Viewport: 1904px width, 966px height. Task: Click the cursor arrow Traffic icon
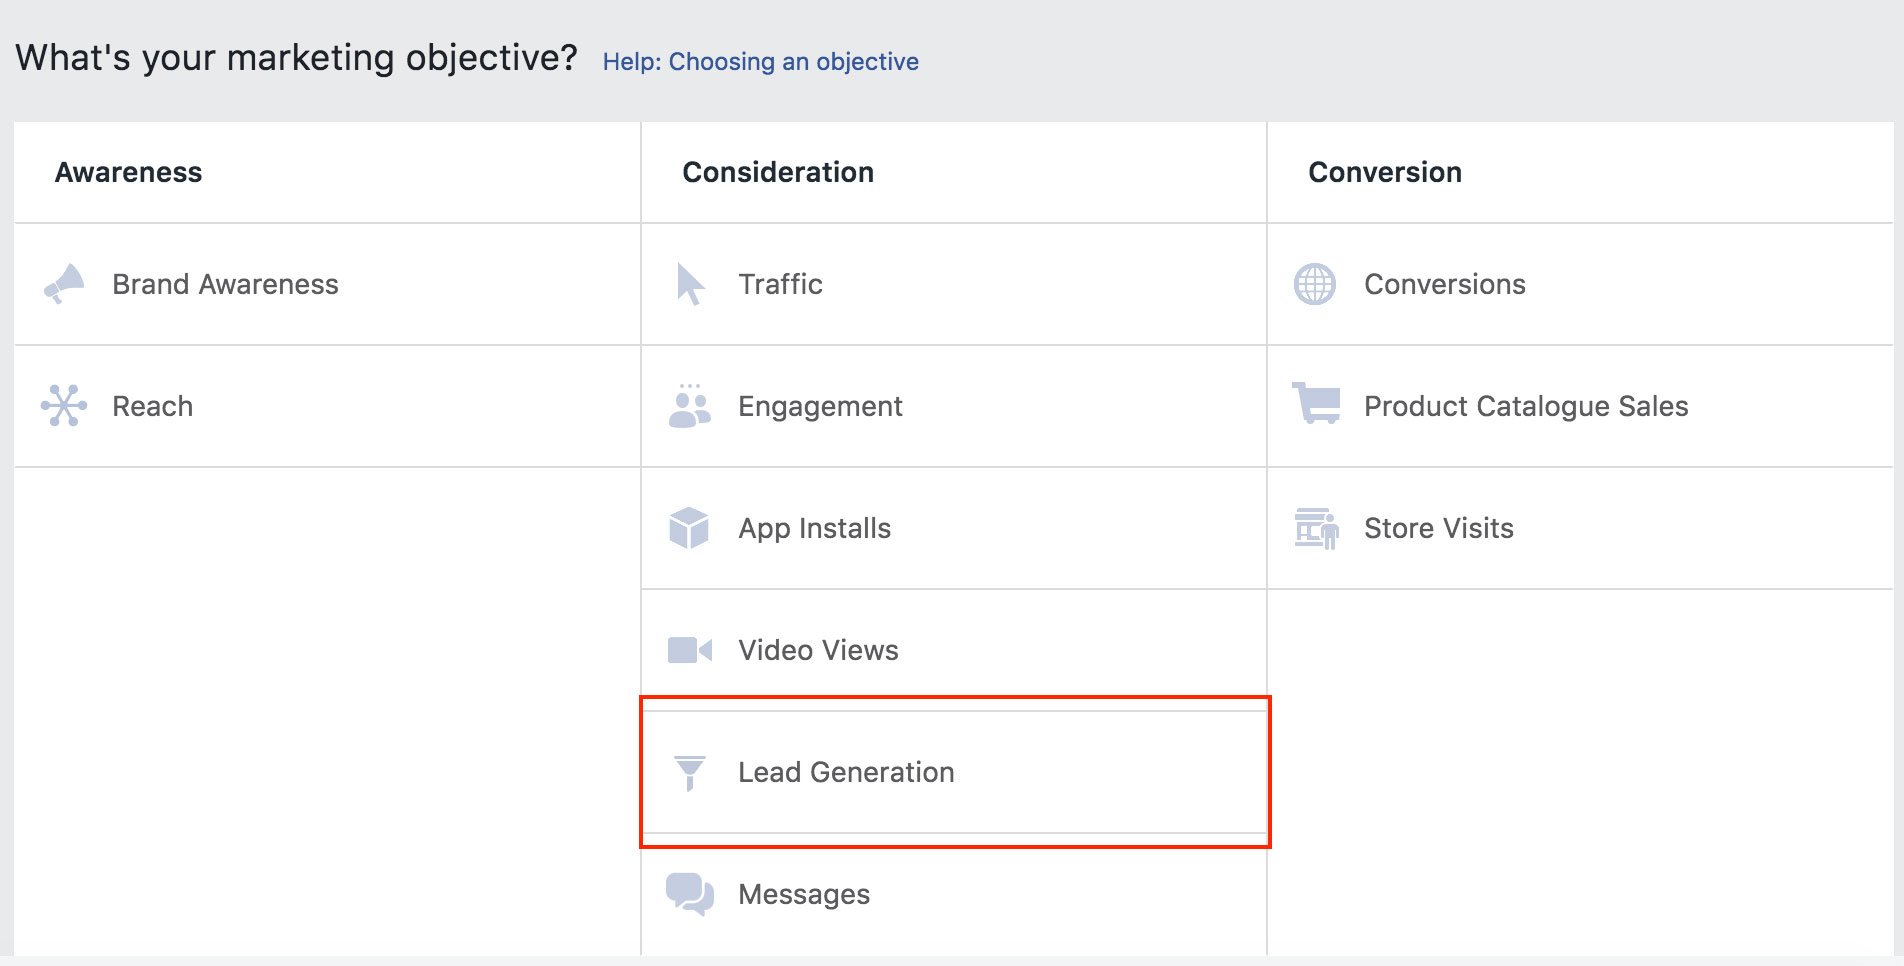[x=689, y=284]
